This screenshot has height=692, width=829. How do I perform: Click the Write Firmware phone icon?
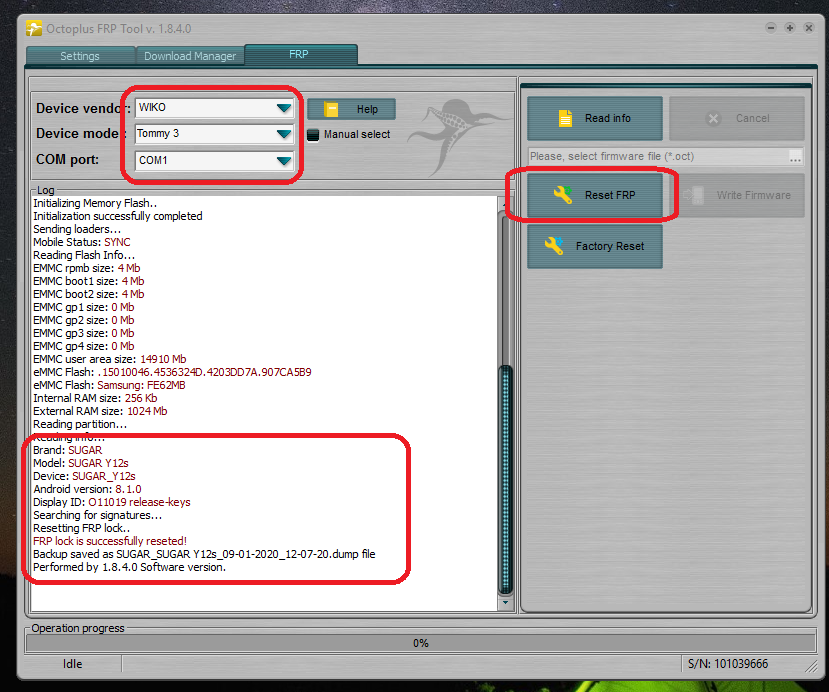click(x=694, y=195)
